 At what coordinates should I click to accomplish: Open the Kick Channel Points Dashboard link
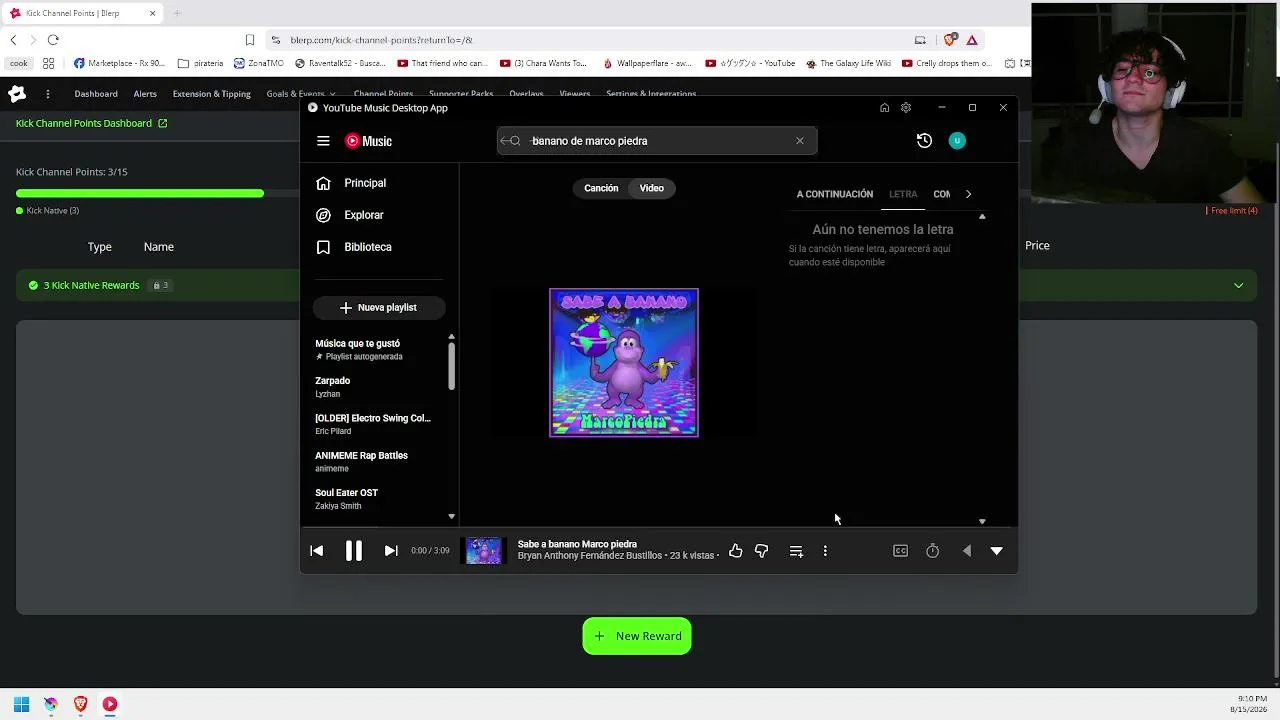[x=92, y=123]
